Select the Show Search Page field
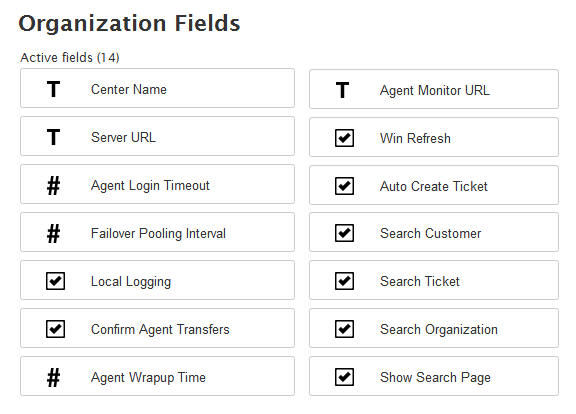 (434, 376)
